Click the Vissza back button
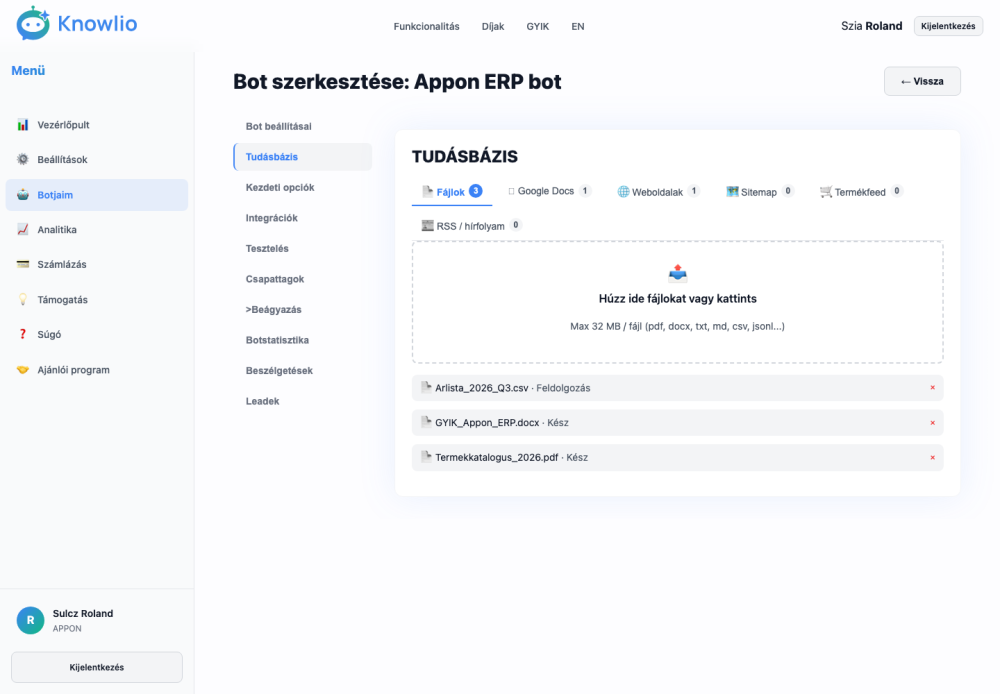1000x694 pixels. pyautogui.click(x=922, y=81)
